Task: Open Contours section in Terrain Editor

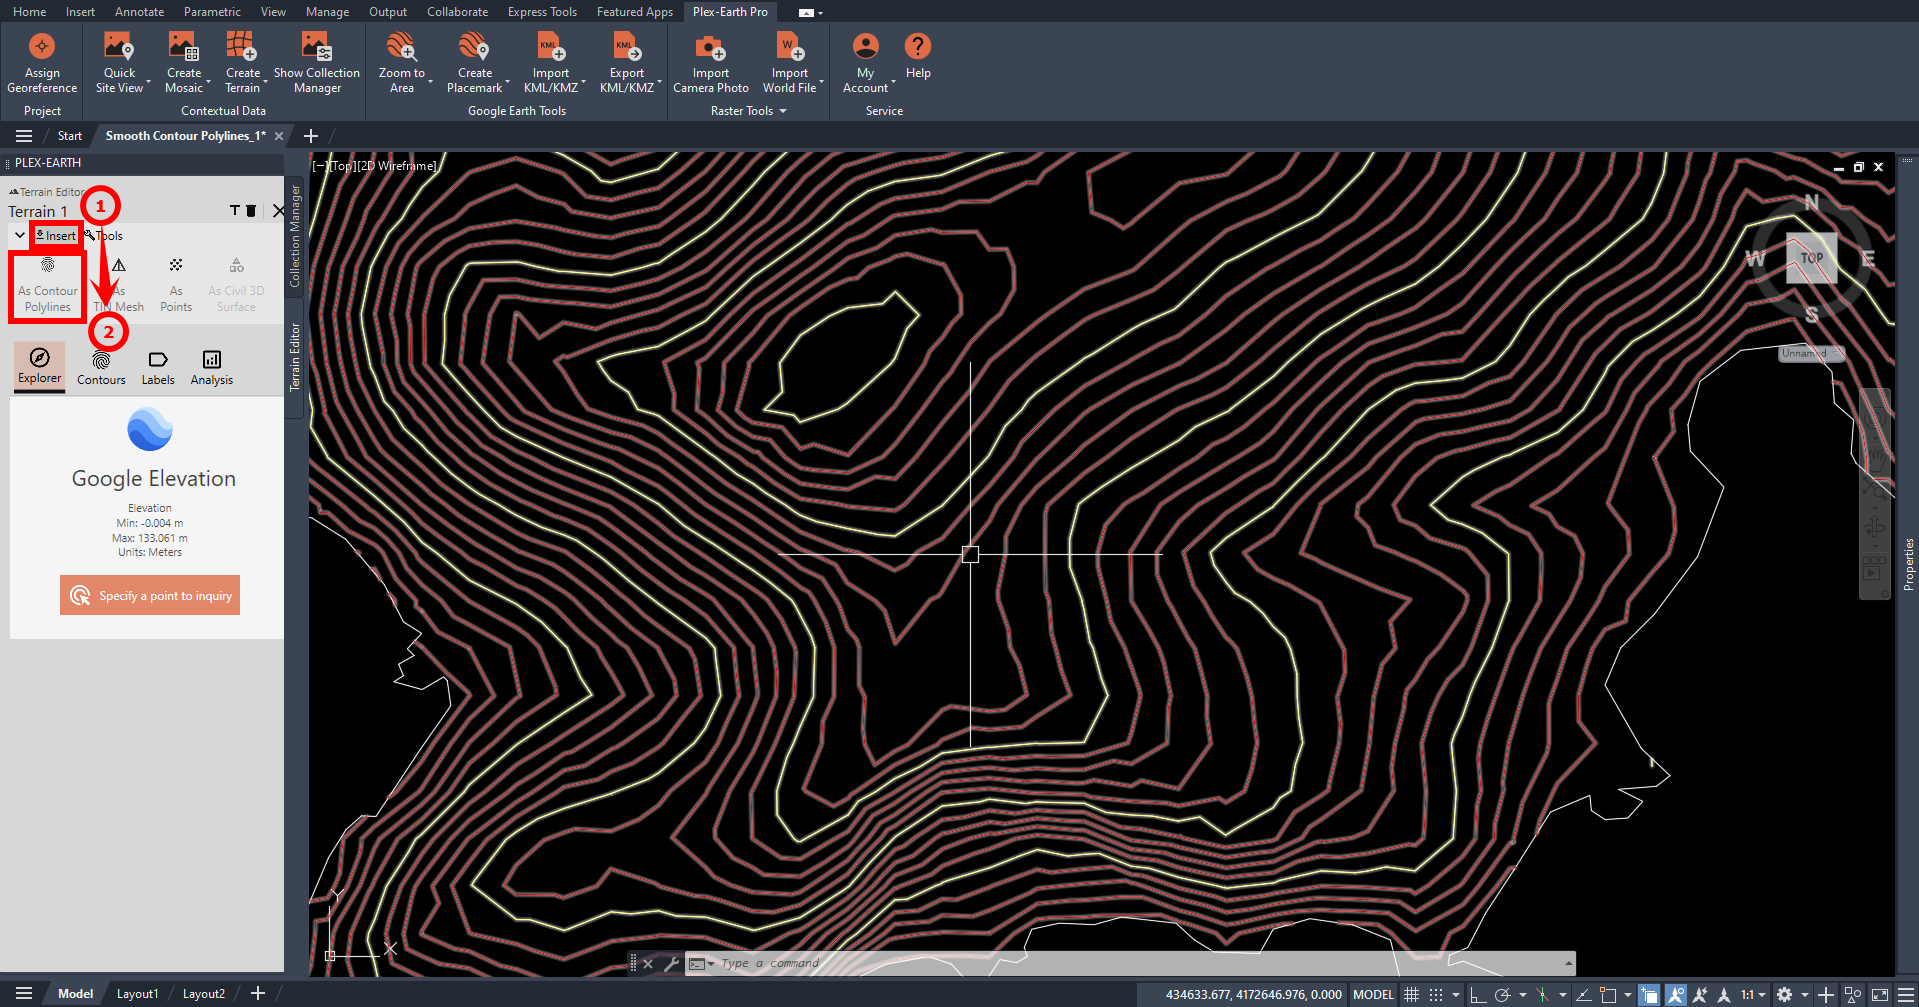Action: [101, 367]
